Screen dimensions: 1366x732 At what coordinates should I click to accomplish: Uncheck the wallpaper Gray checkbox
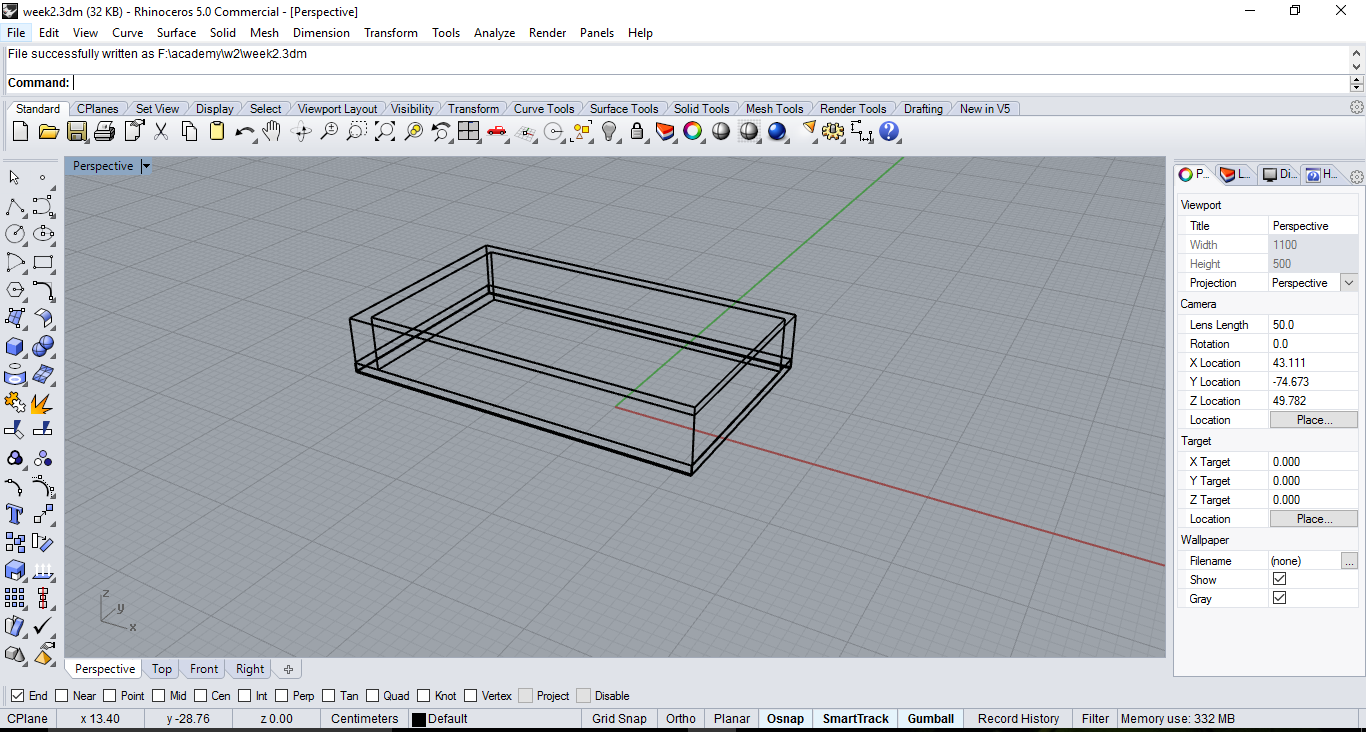coord(1279,598)
